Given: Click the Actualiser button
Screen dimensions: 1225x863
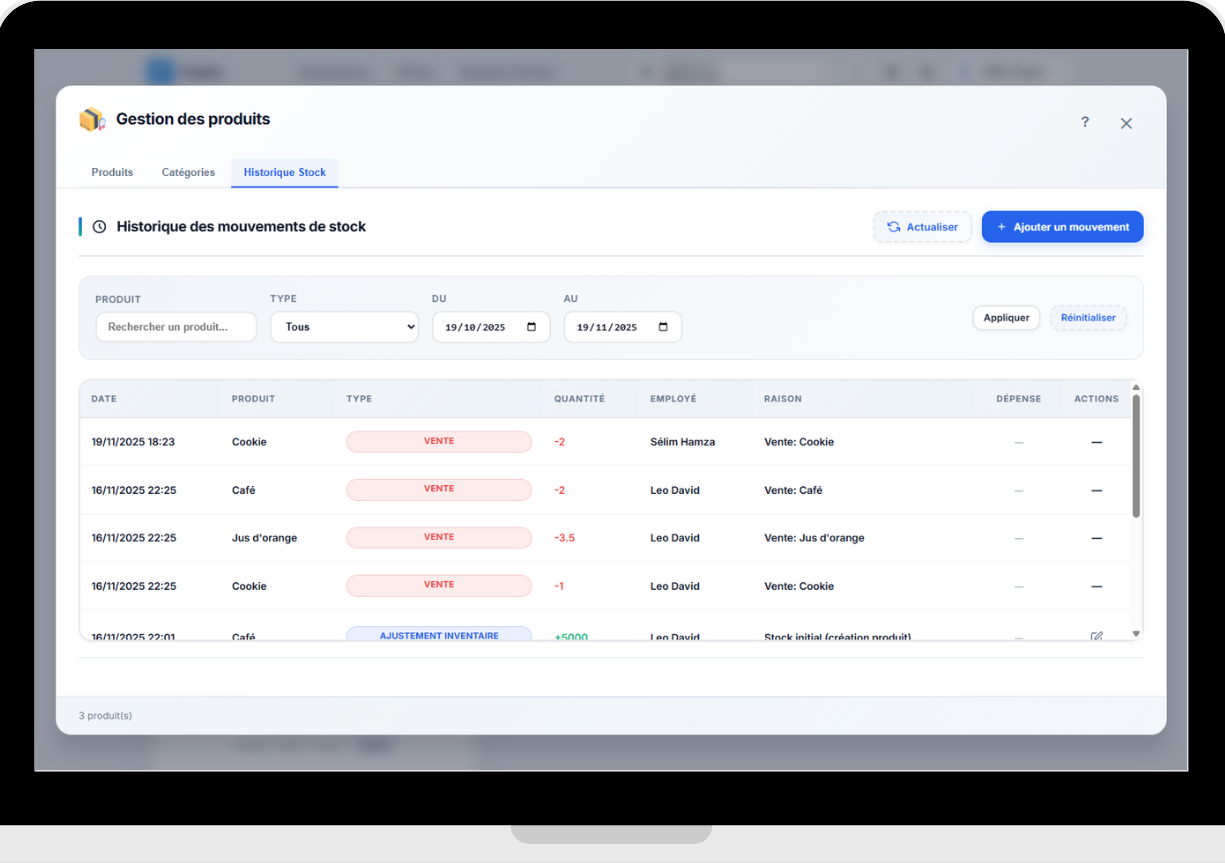Looking at the screenshot, I should [922, 226].
